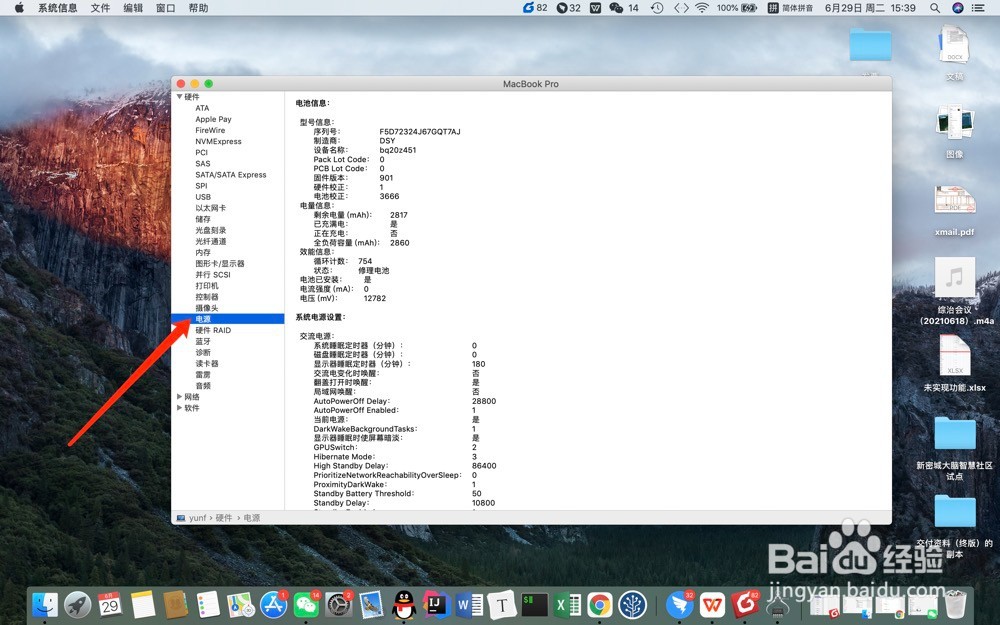Select 摄像头 in the sidebar
Image resolution: width=1000 pixels, height=625 pixels.
[x=207, y=308]
